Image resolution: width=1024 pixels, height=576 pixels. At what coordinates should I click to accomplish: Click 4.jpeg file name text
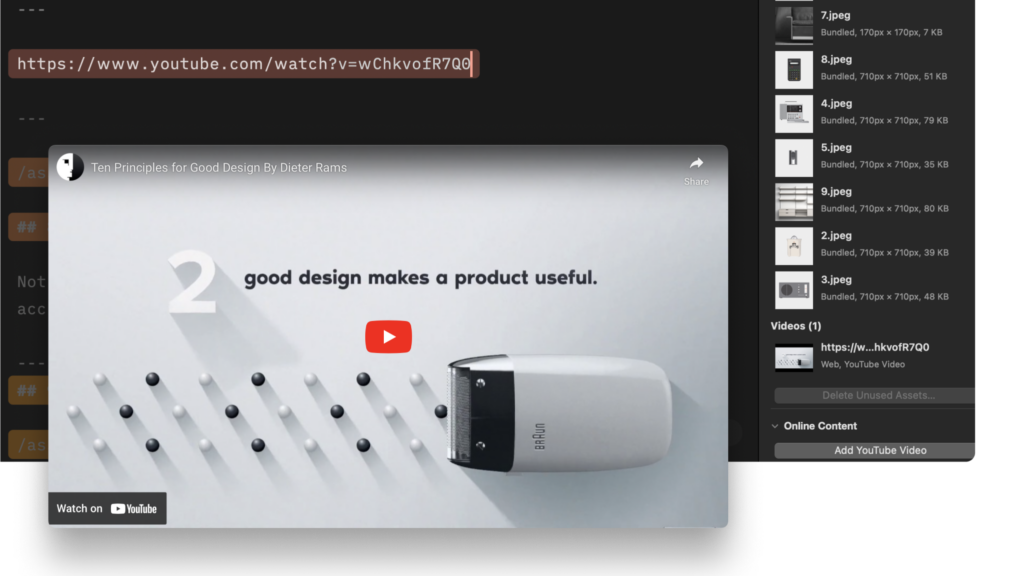point(836,103)
